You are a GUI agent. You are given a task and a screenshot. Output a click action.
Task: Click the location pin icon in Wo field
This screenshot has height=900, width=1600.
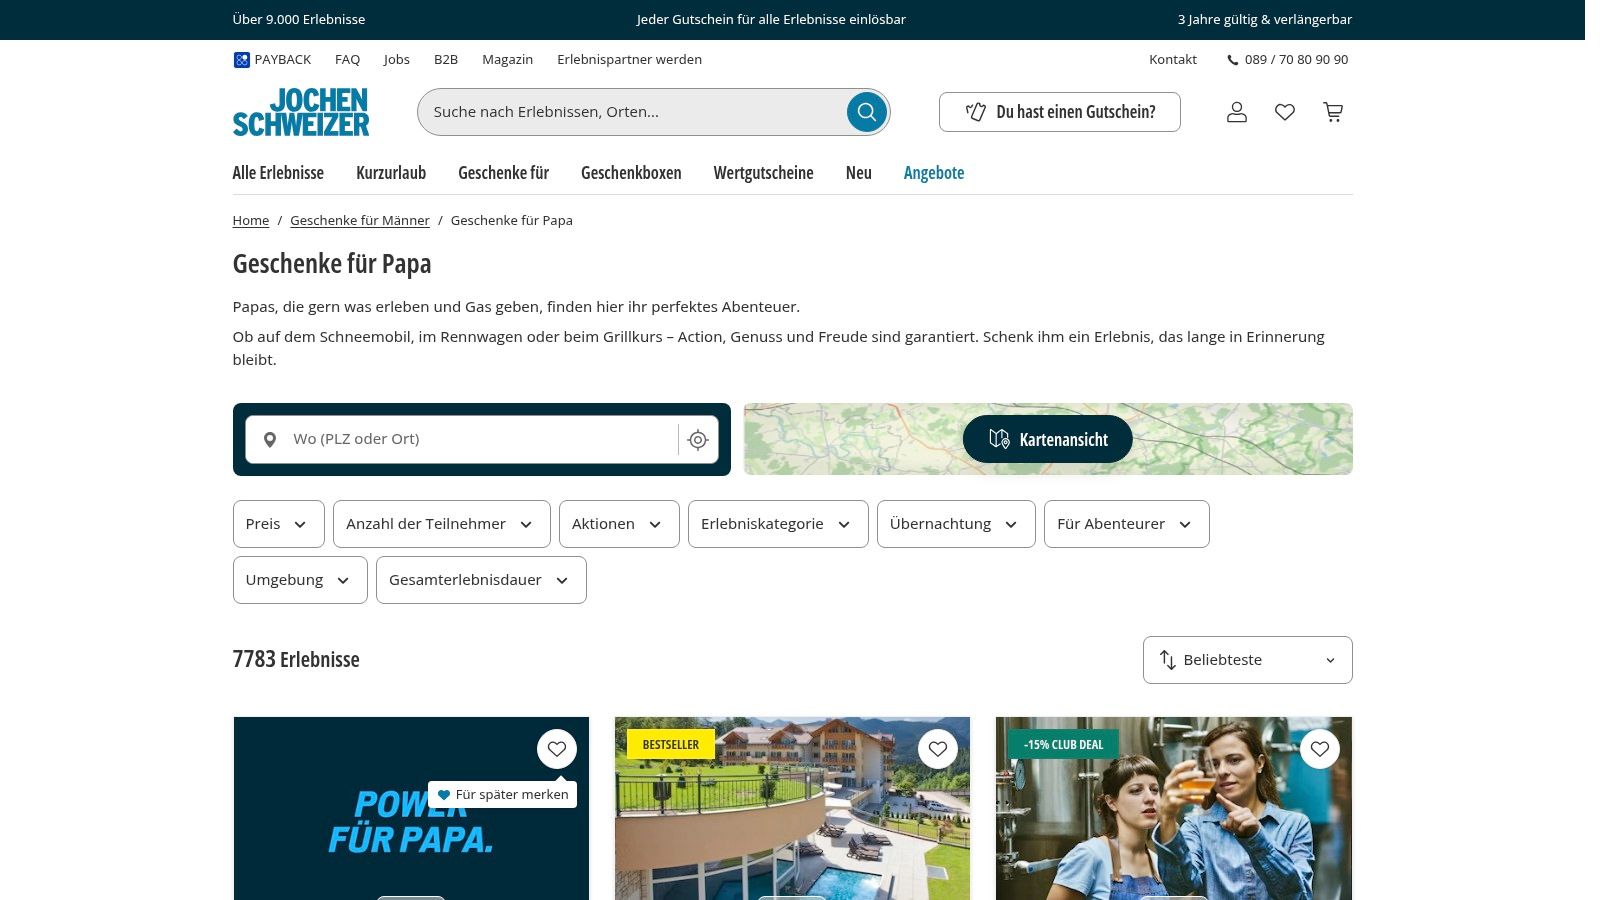270,440
